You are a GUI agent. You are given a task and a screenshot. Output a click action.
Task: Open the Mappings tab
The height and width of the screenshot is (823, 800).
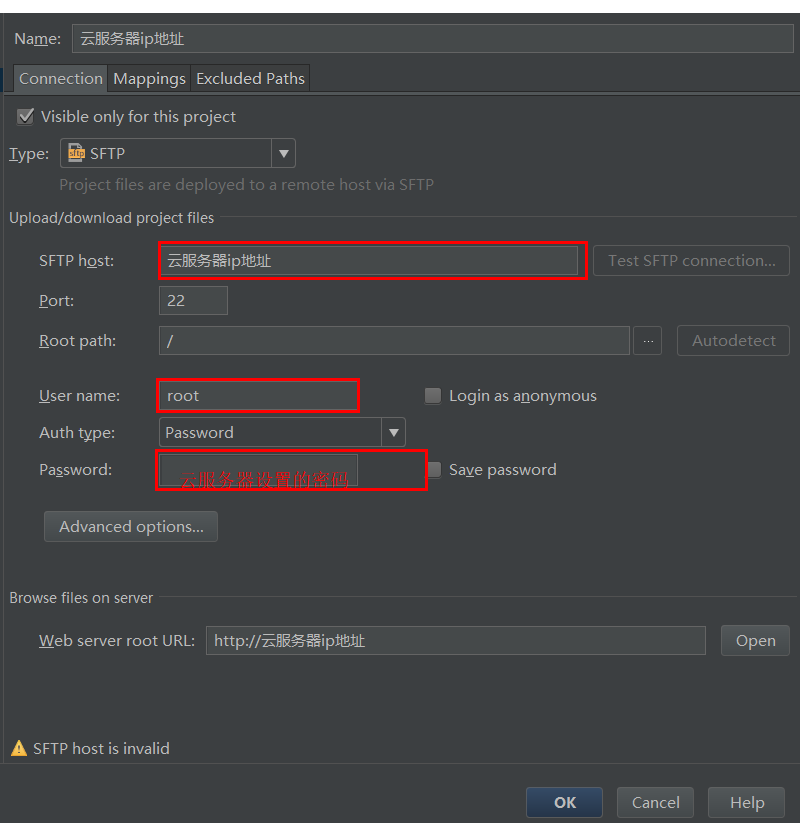click(149, 79)
